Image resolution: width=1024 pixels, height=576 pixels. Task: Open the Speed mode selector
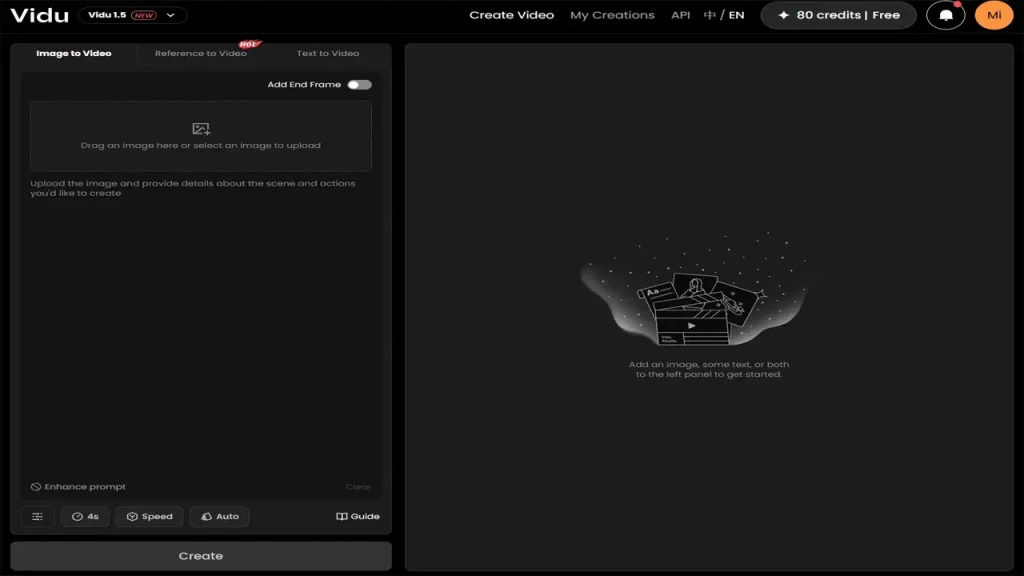150,517
